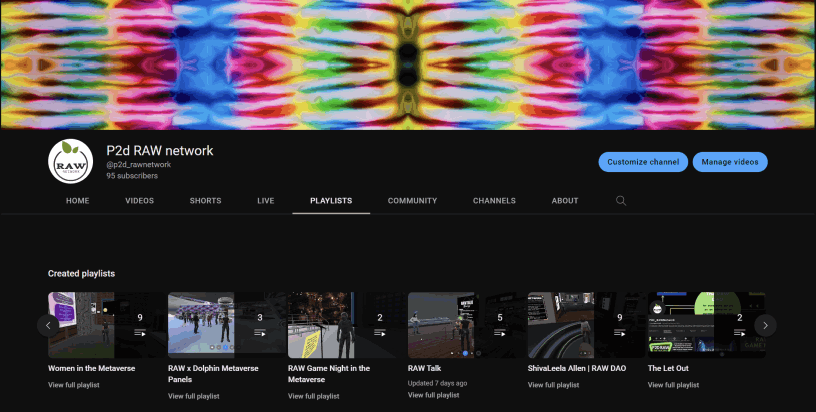Viewport: 816px width, 412px height.
Task: Click the colorful channel banner image
Action: (x=408, y=65)
